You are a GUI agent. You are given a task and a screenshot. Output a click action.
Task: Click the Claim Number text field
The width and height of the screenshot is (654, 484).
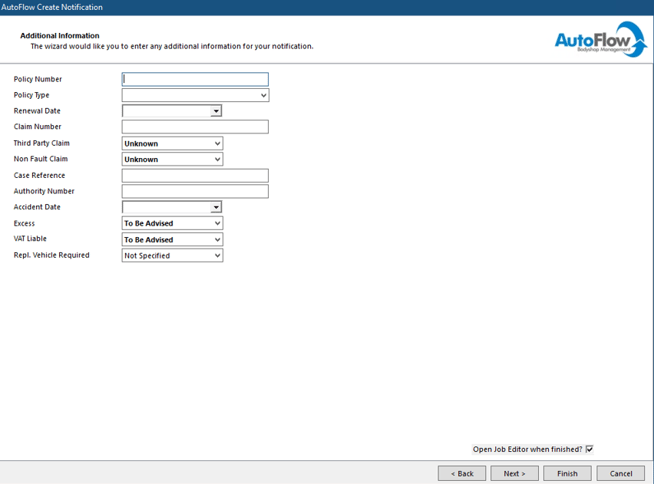tap(195, 127)
